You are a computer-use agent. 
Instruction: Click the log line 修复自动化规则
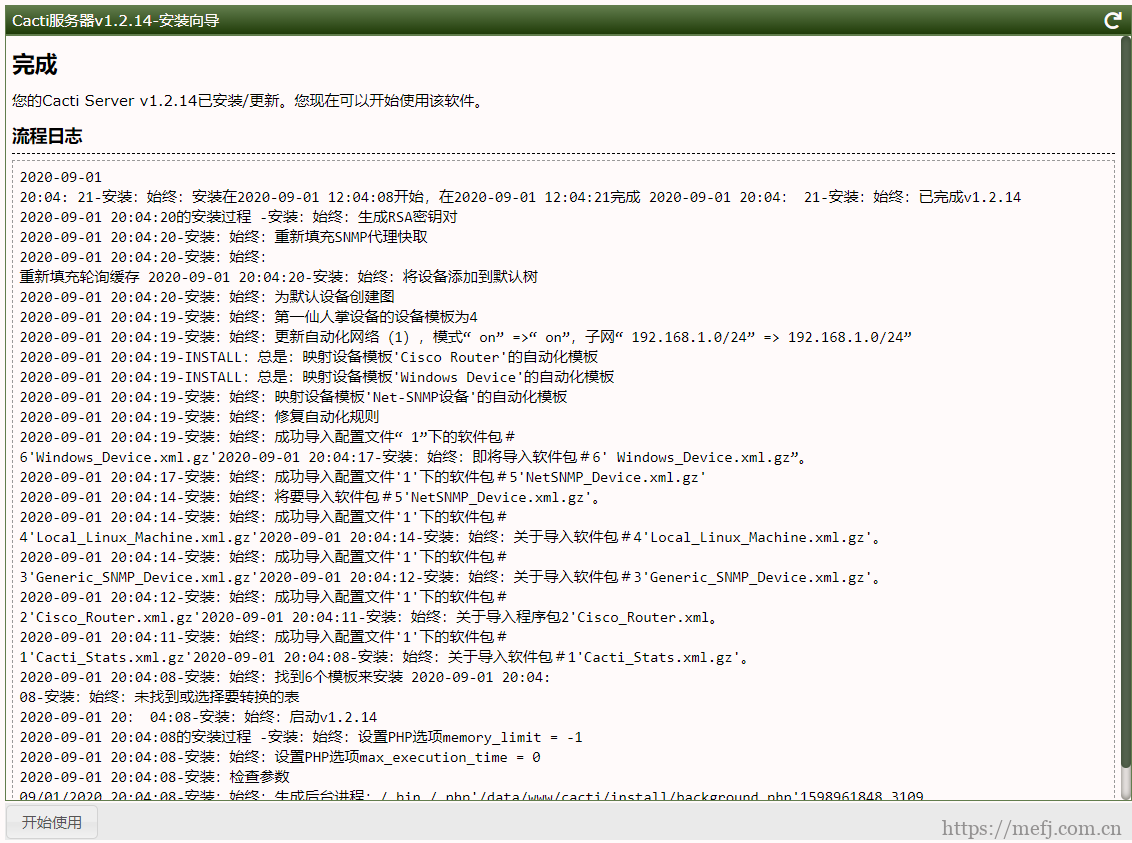(199, 416)
